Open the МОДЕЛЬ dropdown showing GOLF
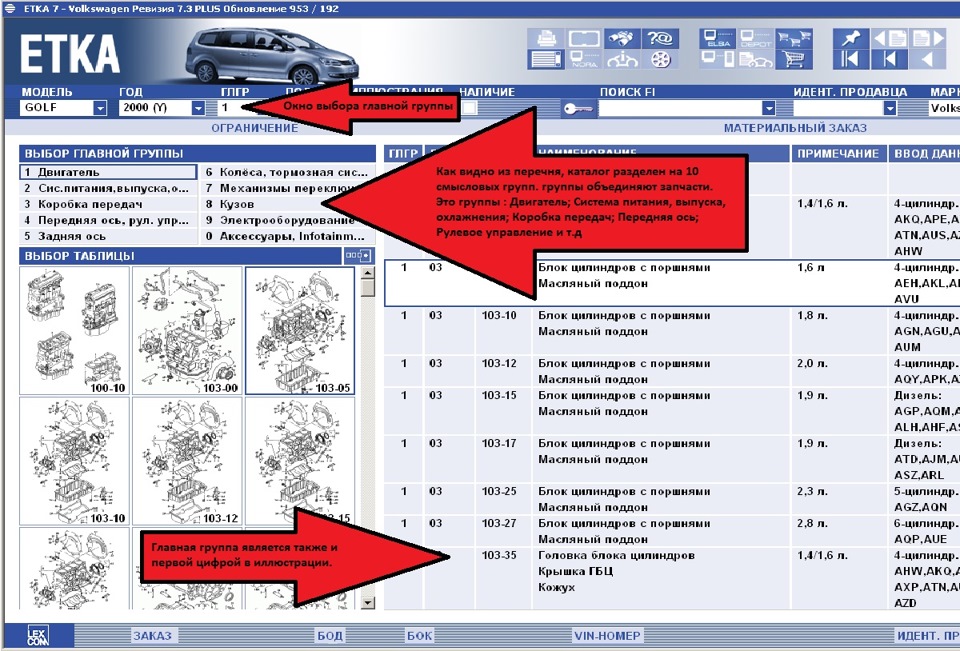 pos(100,108)
